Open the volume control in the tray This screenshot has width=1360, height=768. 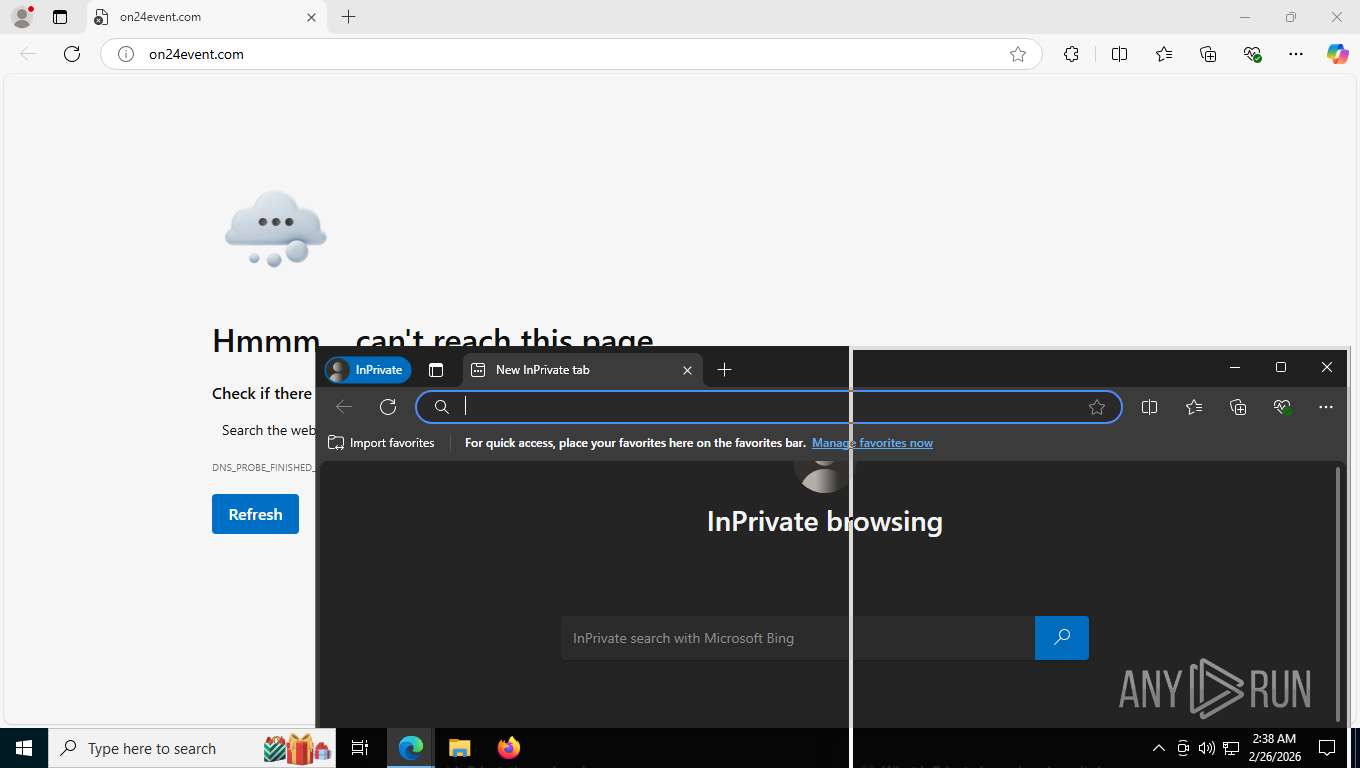(1207, 748)
